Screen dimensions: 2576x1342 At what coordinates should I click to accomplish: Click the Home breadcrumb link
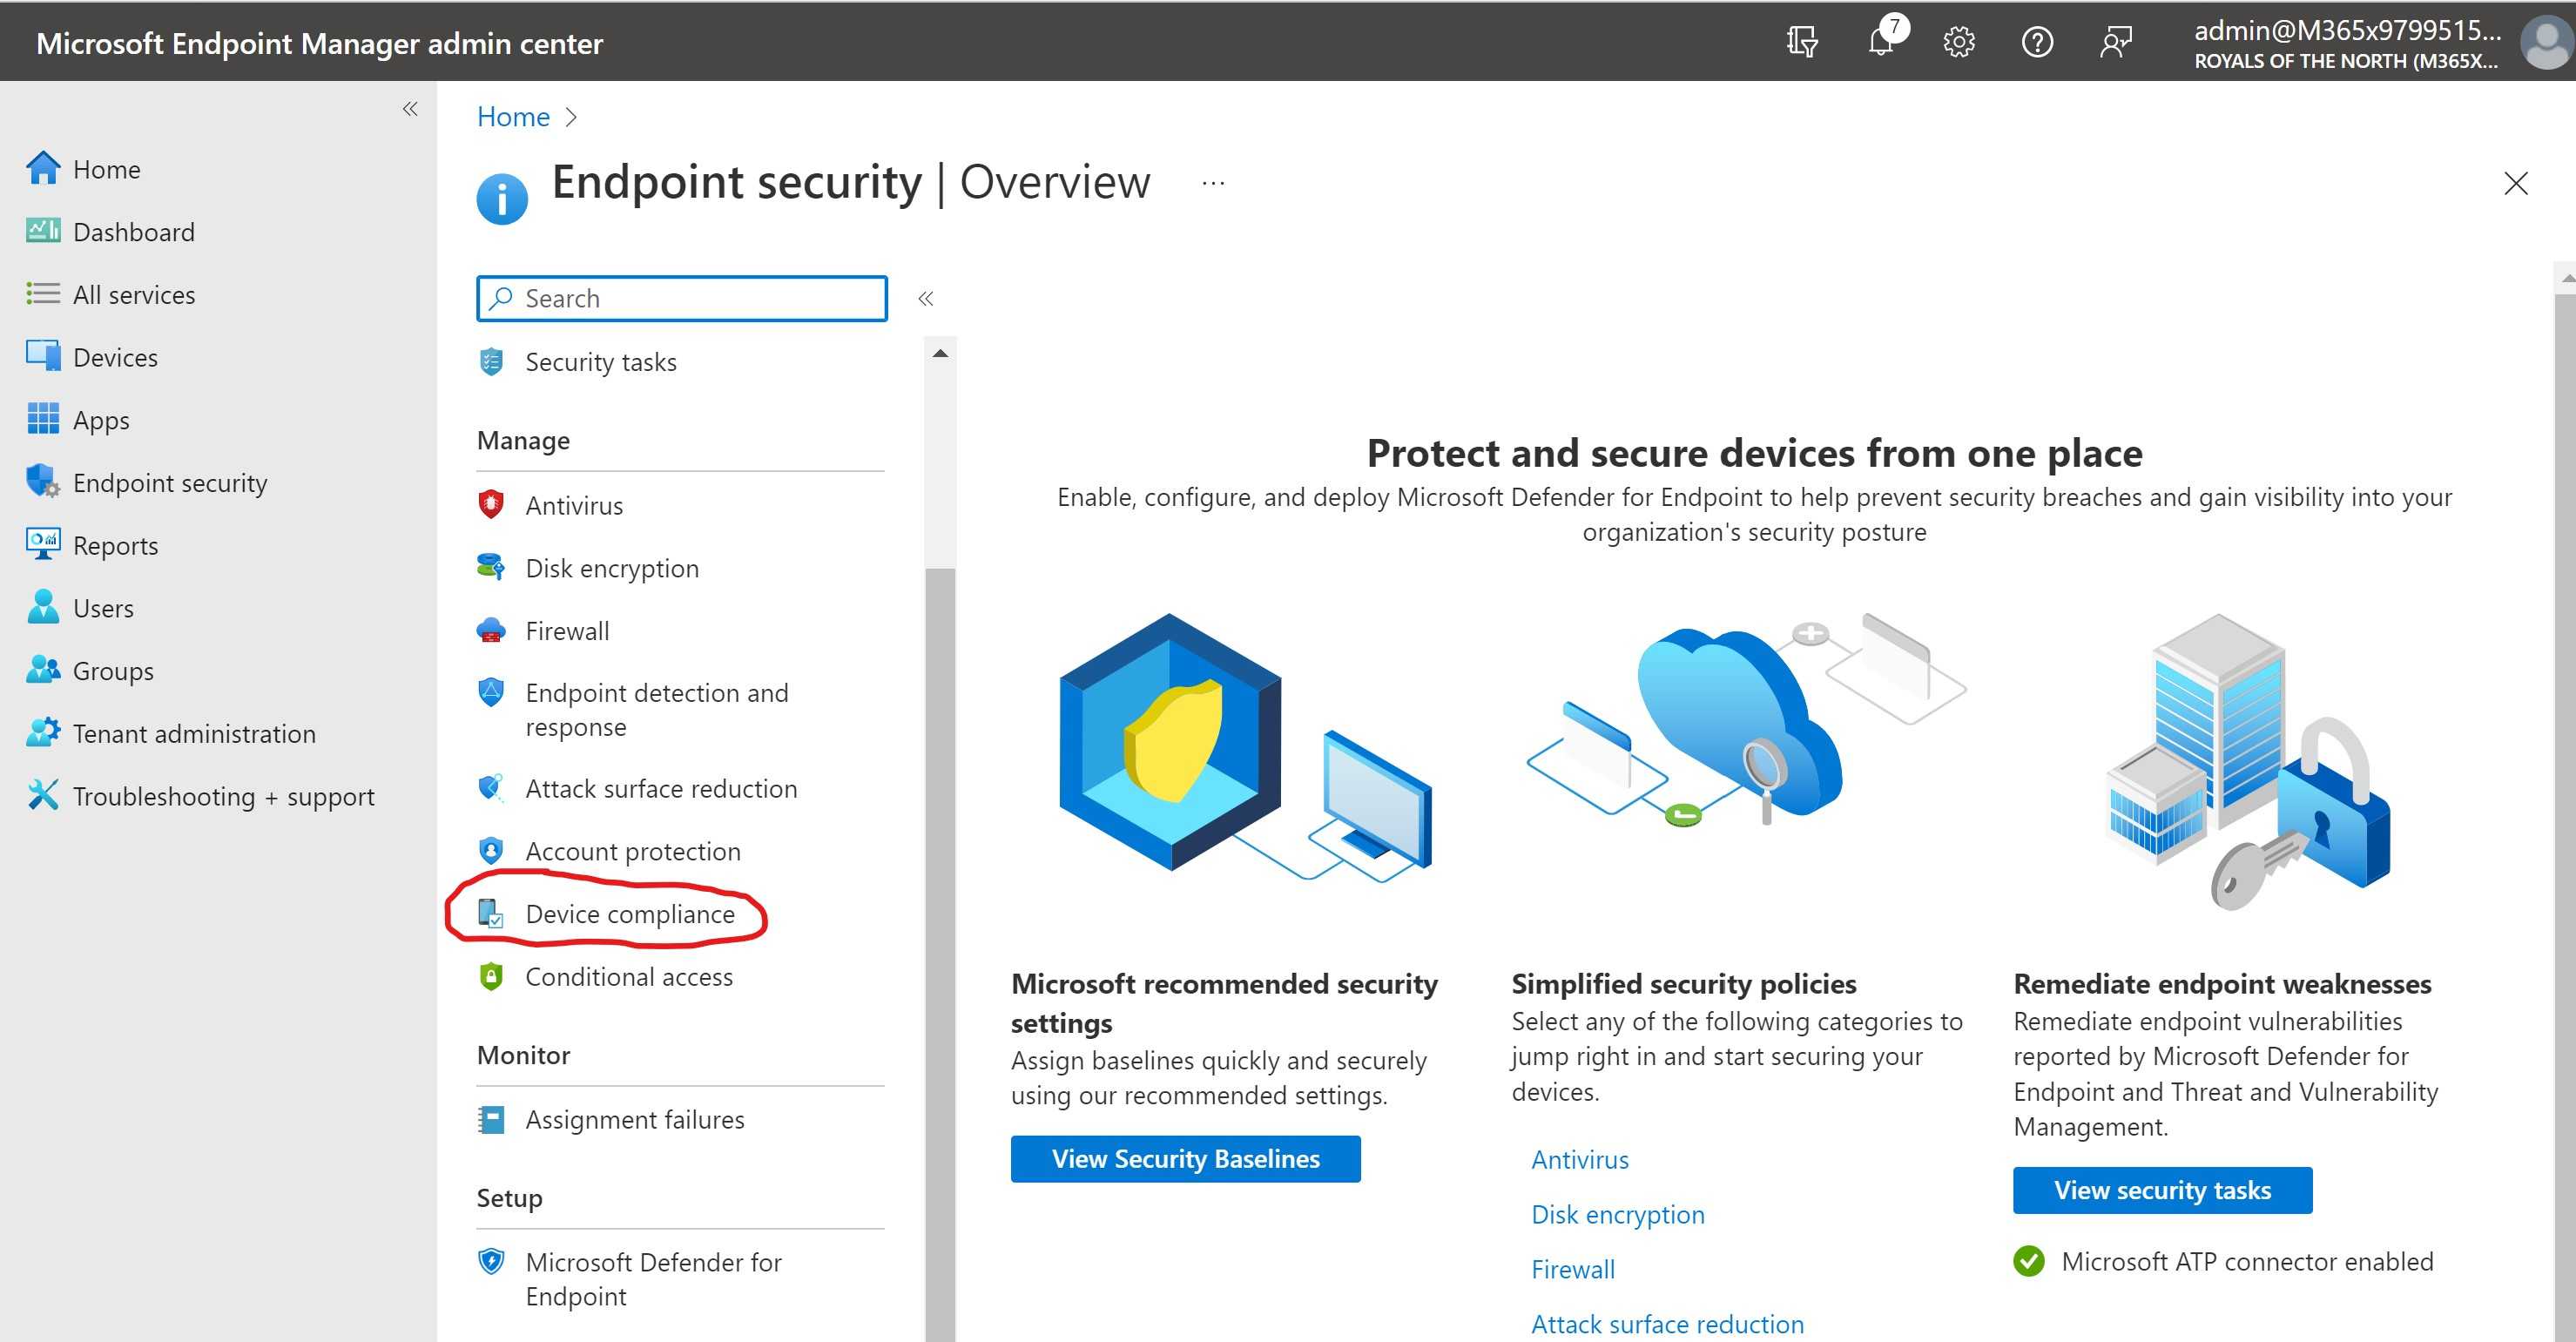513,117
